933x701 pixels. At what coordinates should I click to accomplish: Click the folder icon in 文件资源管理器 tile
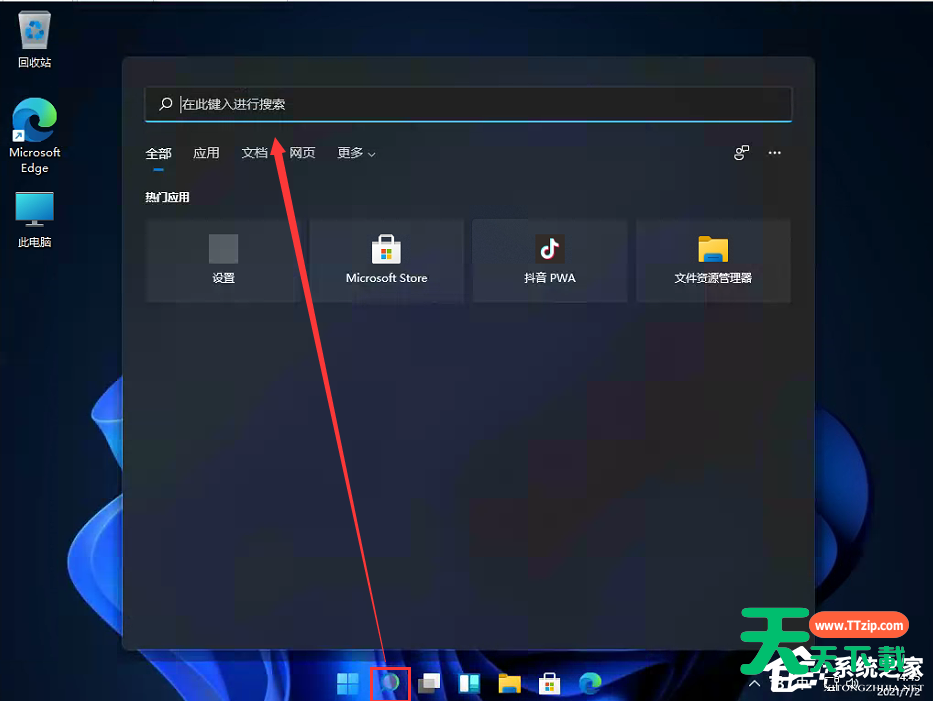[713, 249]
